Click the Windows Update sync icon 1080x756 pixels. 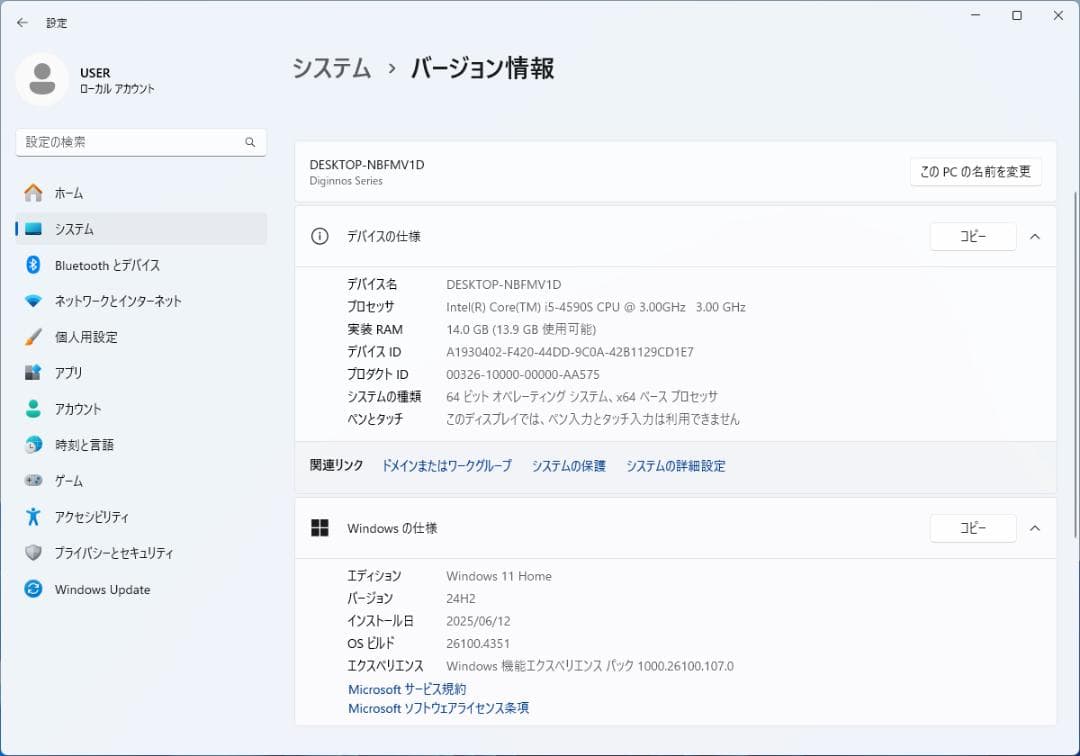tap(33, 589)
